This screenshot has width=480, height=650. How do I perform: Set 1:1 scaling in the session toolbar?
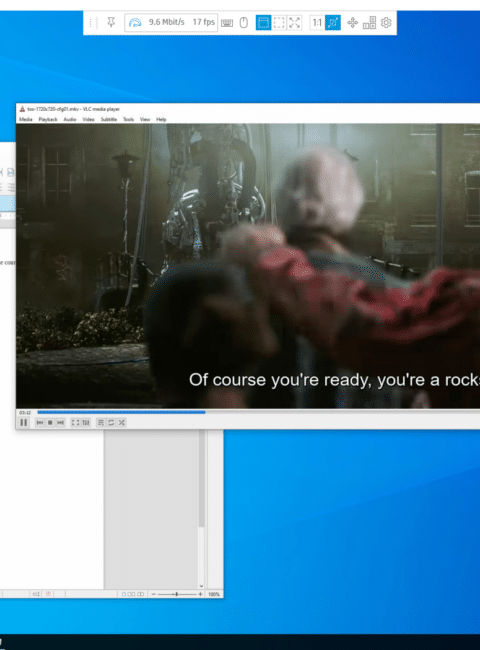coord(317,22)
